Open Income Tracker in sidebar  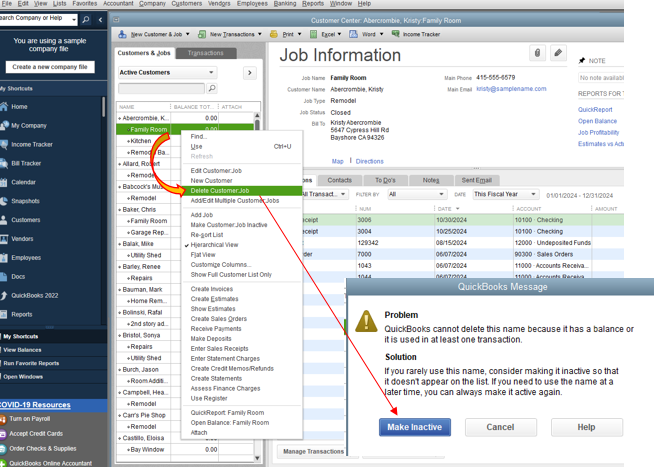32,144
